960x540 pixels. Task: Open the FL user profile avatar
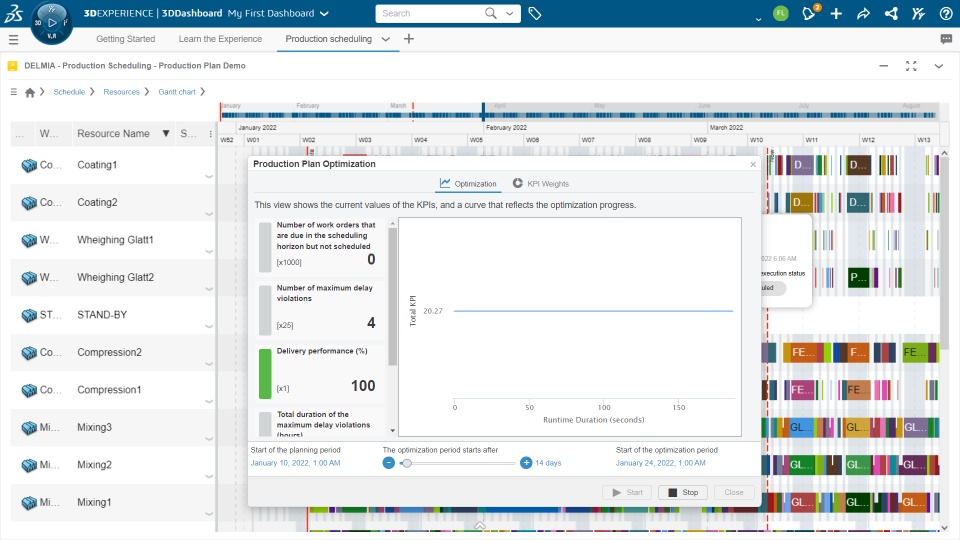click(x=780, y=13)
